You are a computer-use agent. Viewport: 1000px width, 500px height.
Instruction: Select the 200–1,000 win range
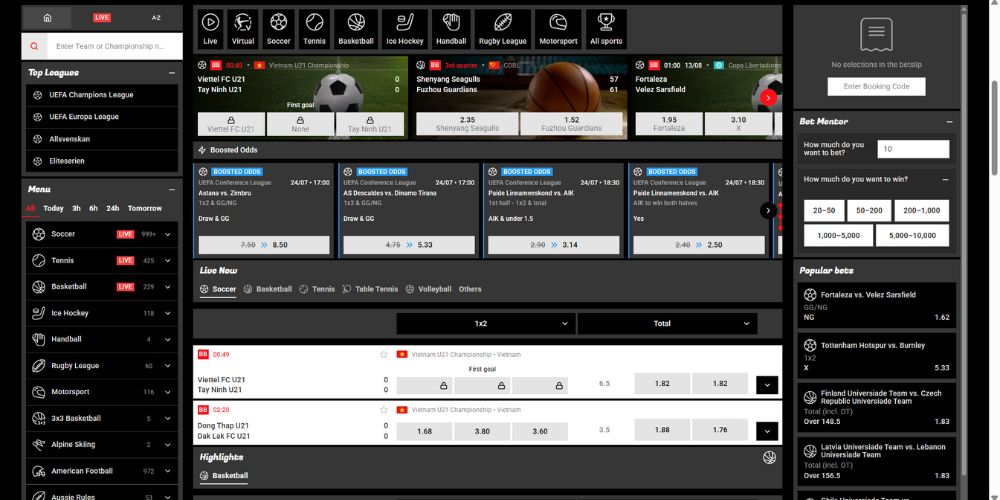[922, 210]
